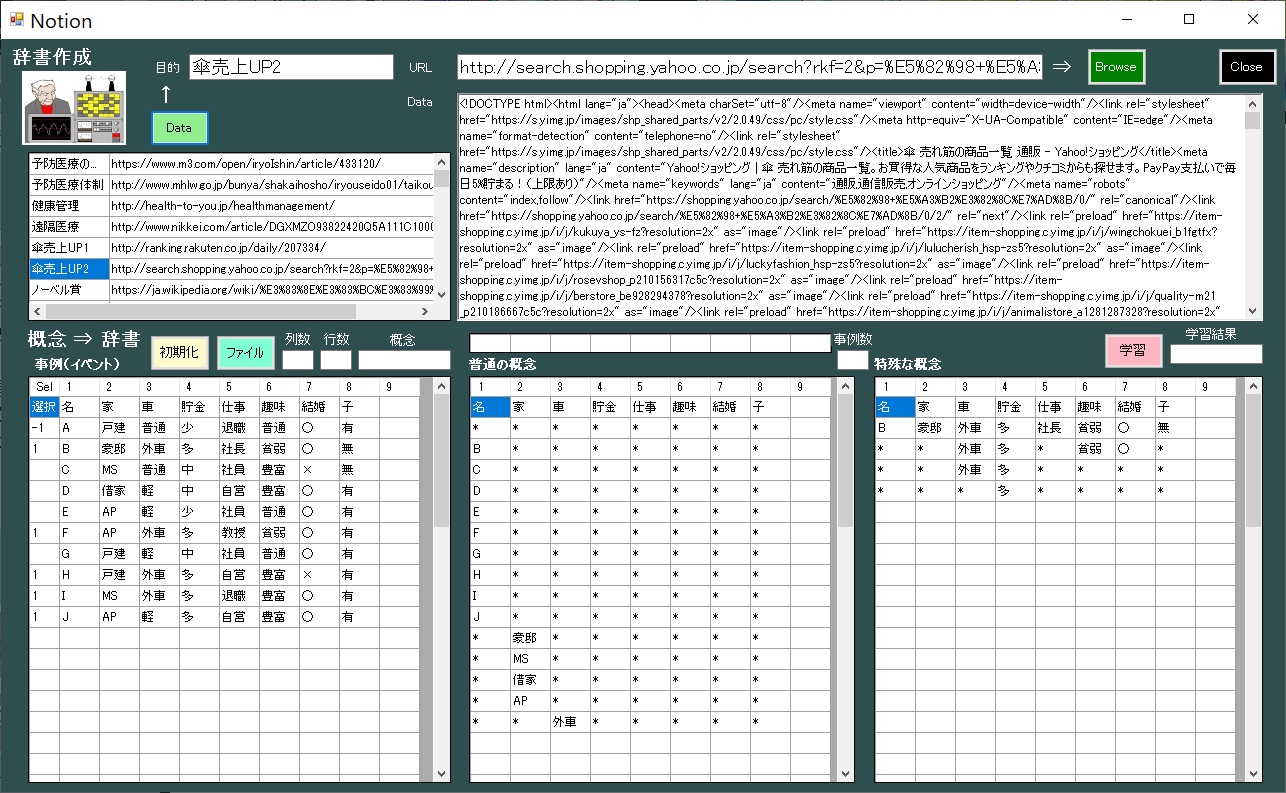Select 傘売上UP1 row in the URL list
Viewport: 1286px width, 793px height.
click(x=68, y=247)
